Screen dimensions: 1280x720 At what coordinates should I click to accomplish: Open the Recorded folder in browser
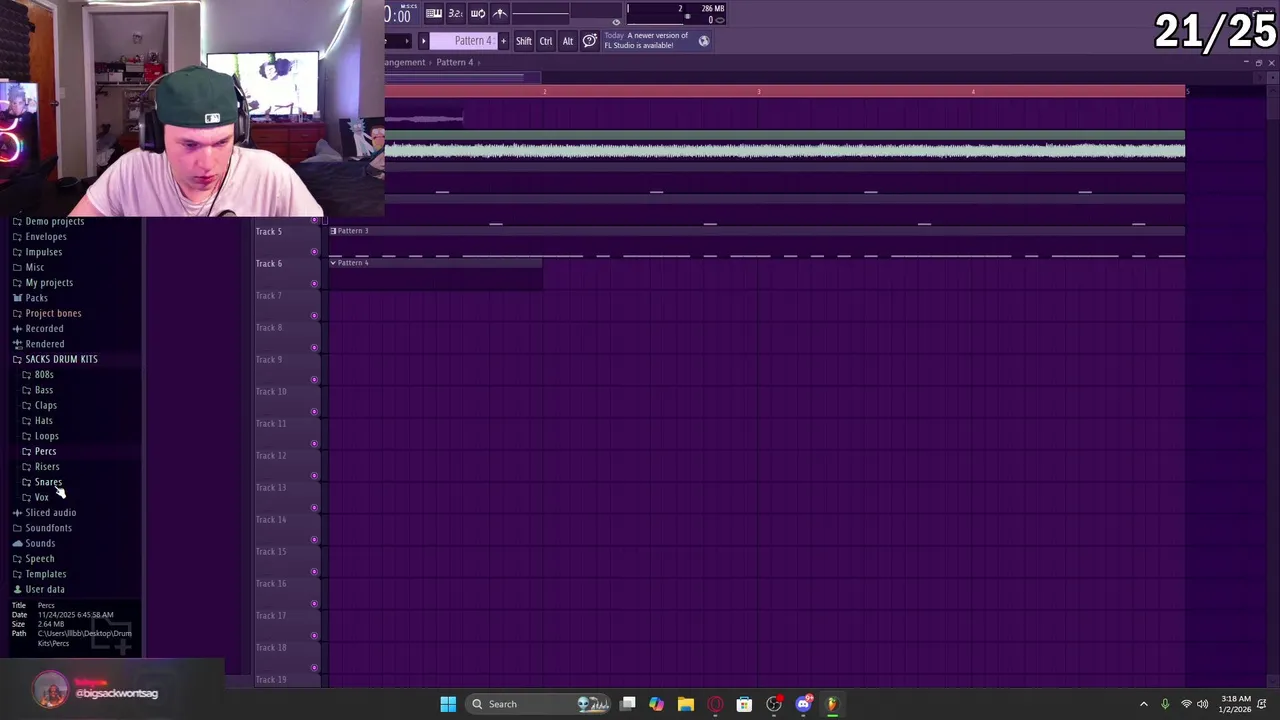tap(37, 328)
